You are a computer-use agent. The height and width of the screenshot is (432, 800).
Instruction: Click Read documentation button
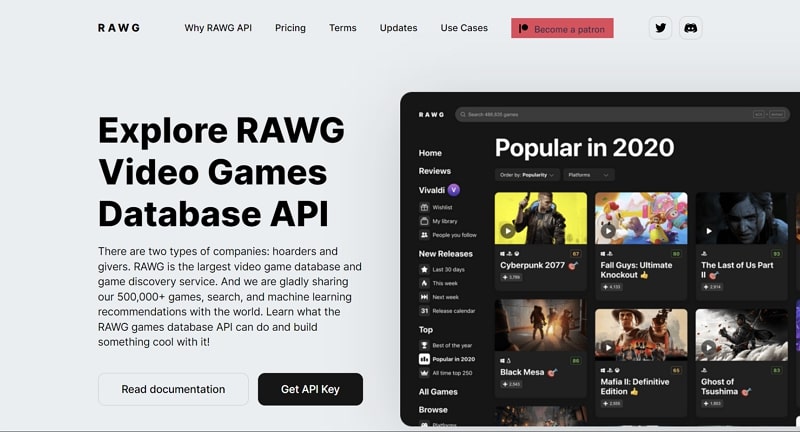tap(173, 389)
